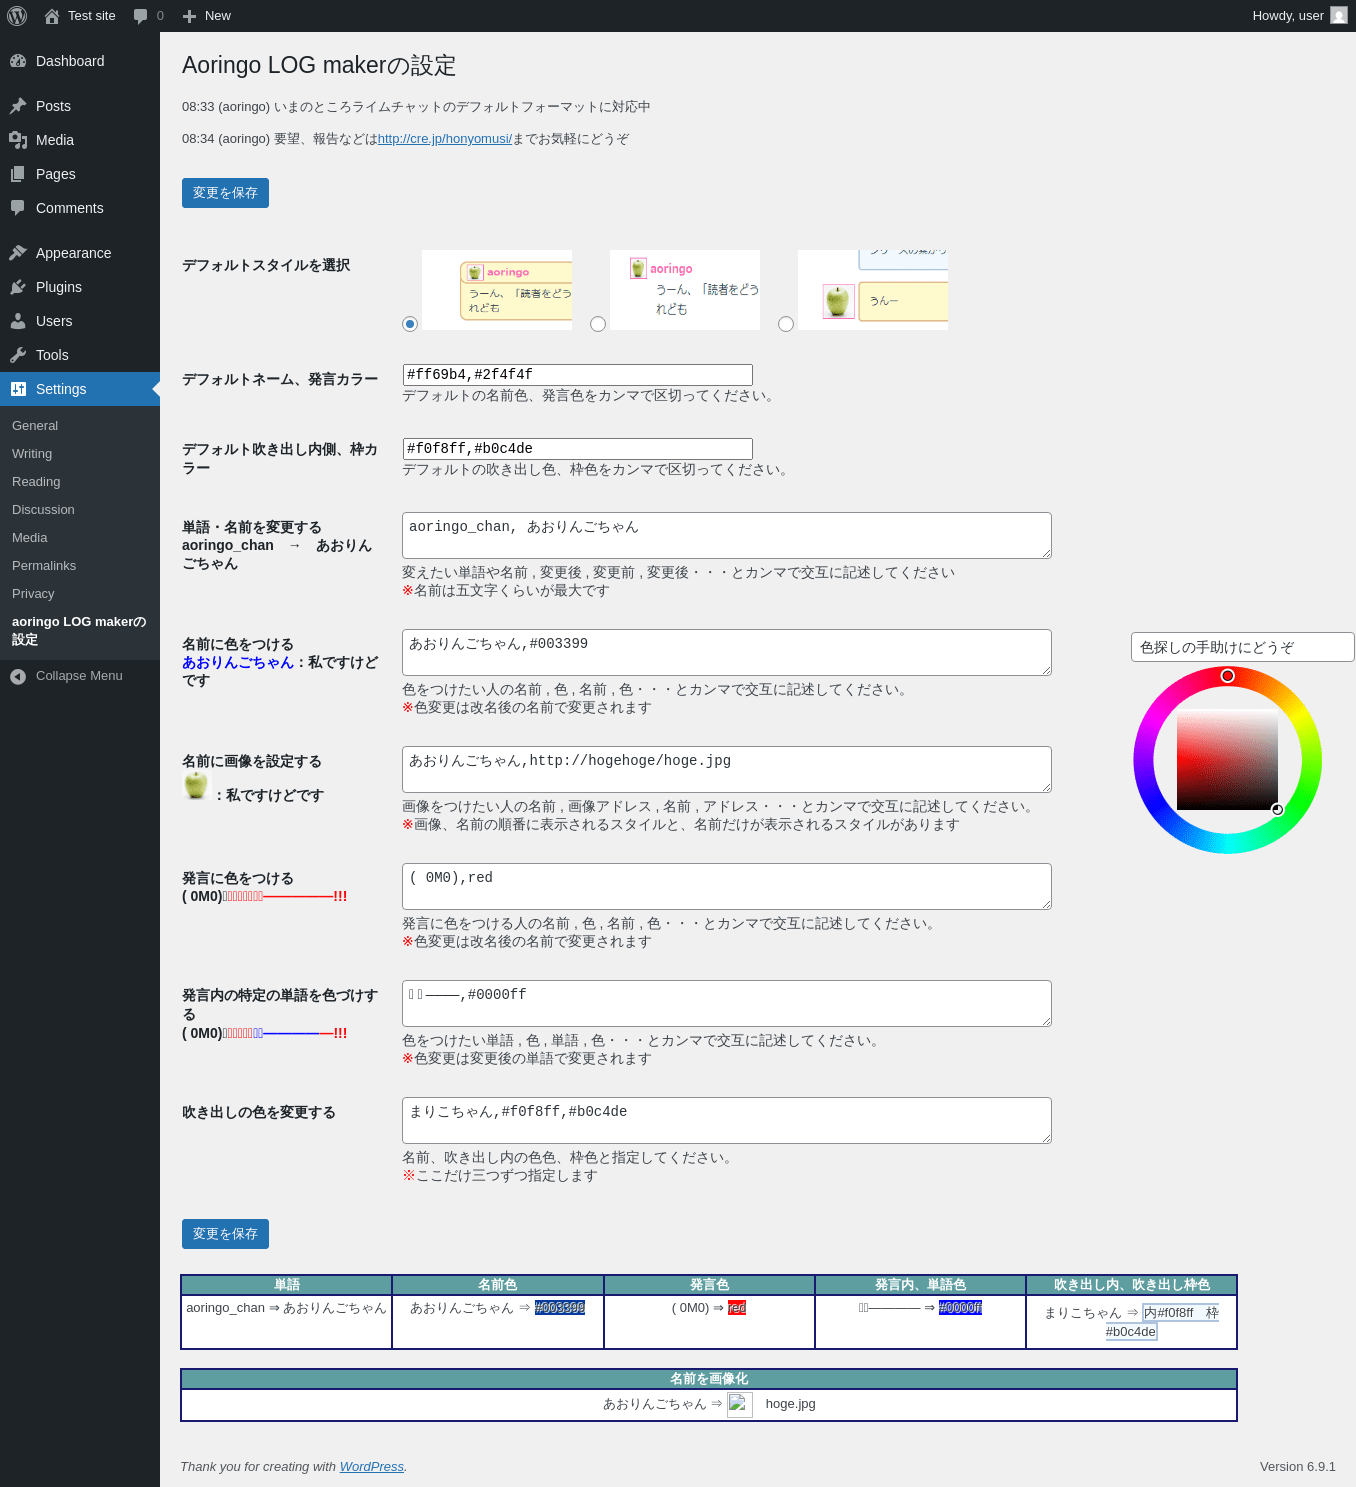This screenshot has height=1487, width=1356.
Task: Click the New label in admin bar
Action: (218, 16)
